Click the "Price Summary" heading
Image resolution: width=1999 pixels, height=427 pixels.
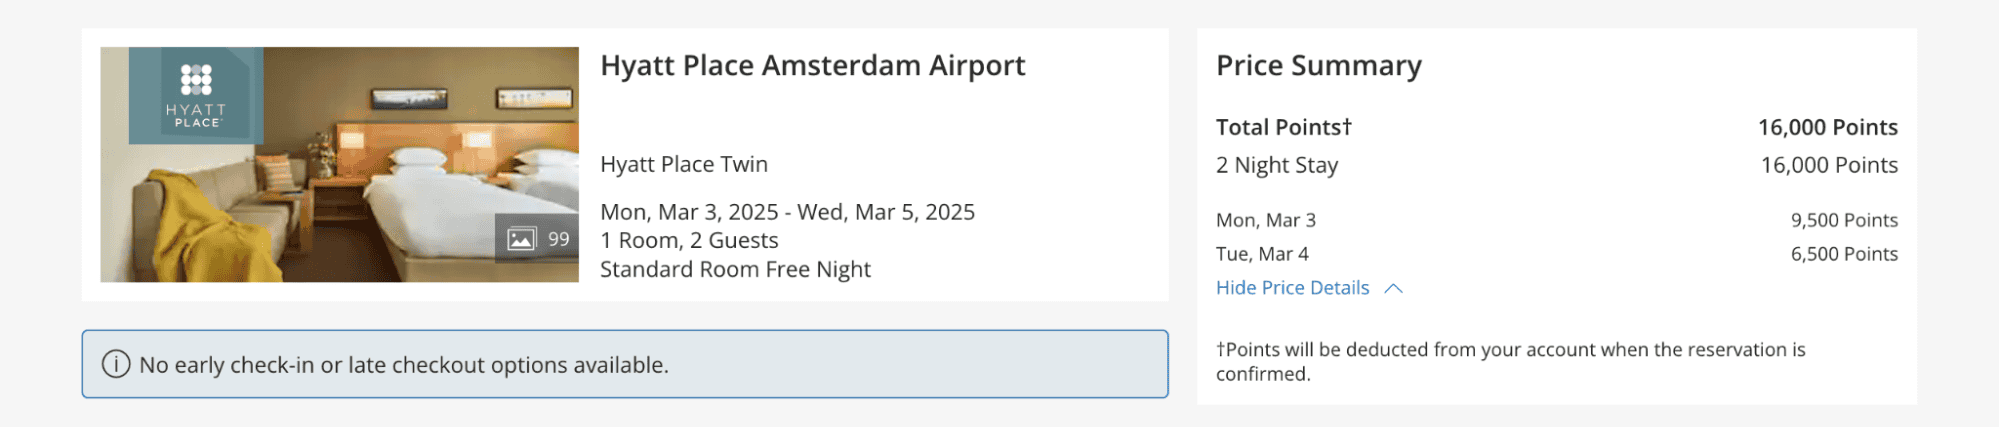[1318, 66]
